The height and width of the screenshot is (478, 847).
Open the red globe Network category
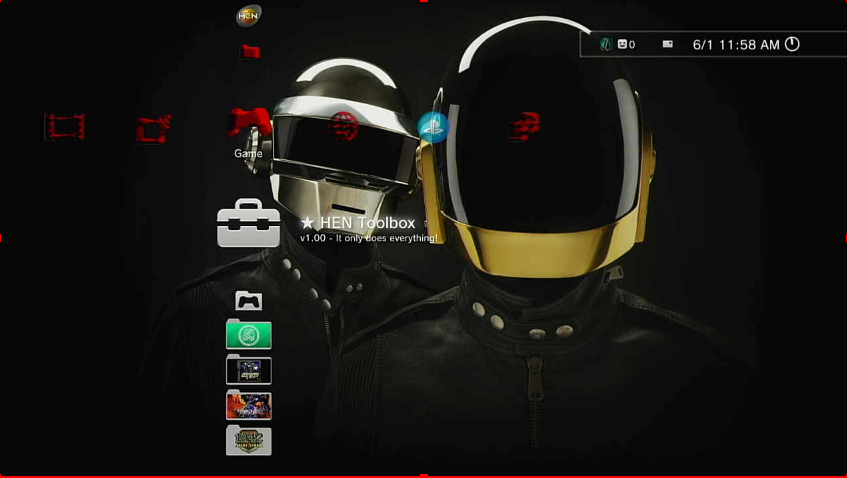tap(344, 126)
